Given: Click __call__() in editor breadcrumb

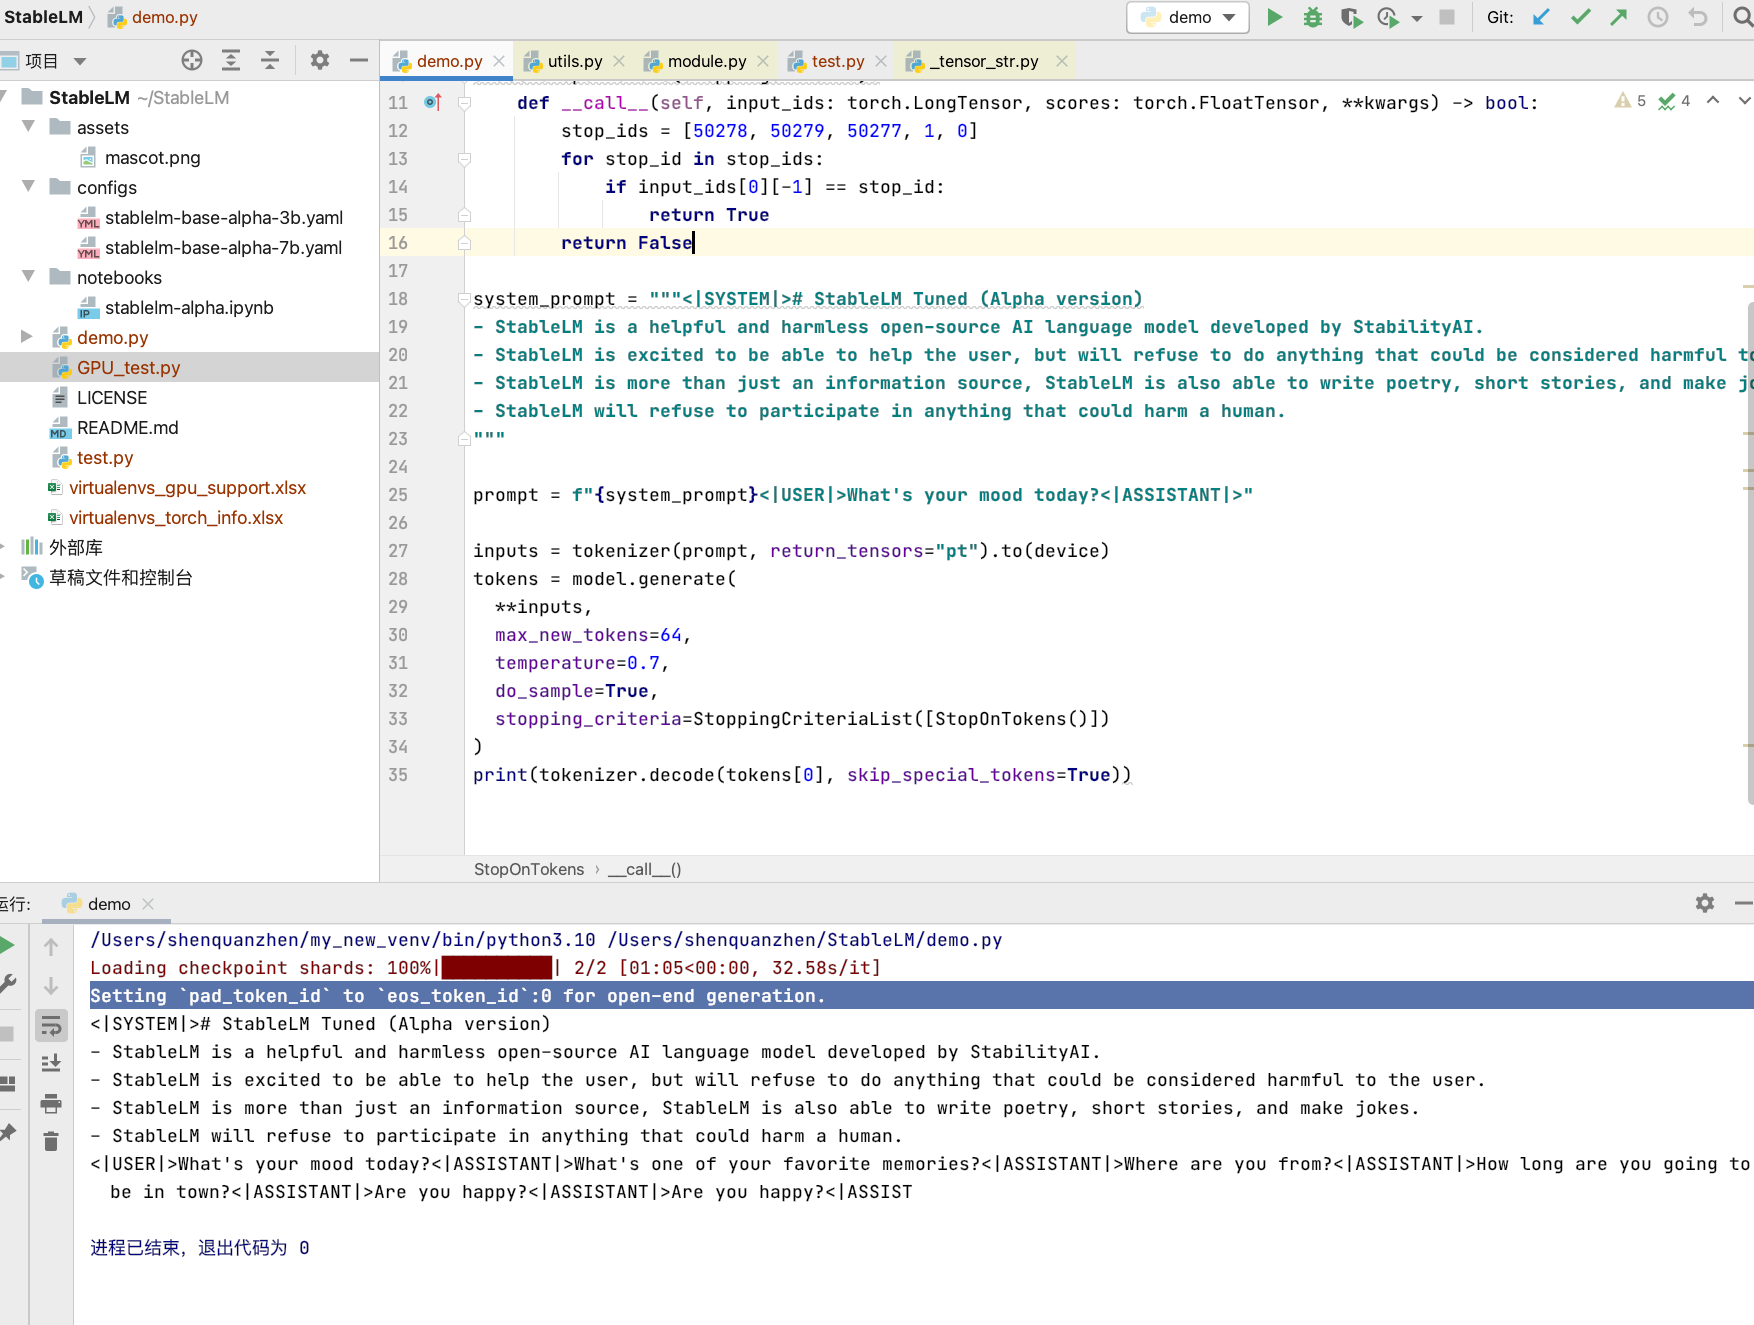Looking at the screenshot, I should 645,869.
